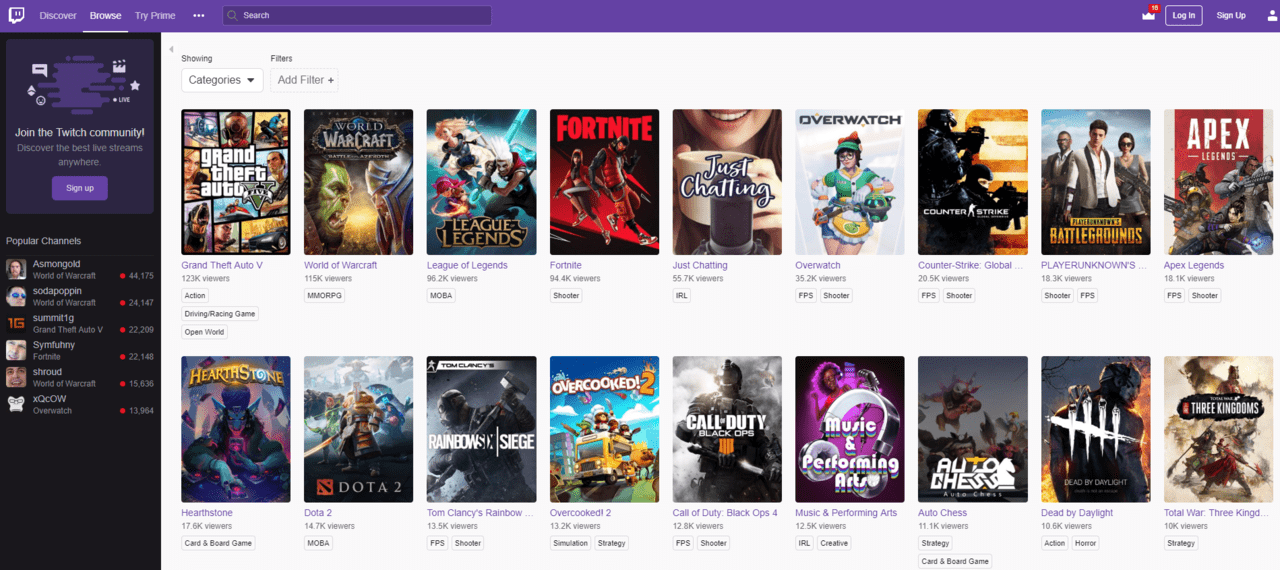
Task: Click the Add Filter button
Action: [x=306, y=80]
